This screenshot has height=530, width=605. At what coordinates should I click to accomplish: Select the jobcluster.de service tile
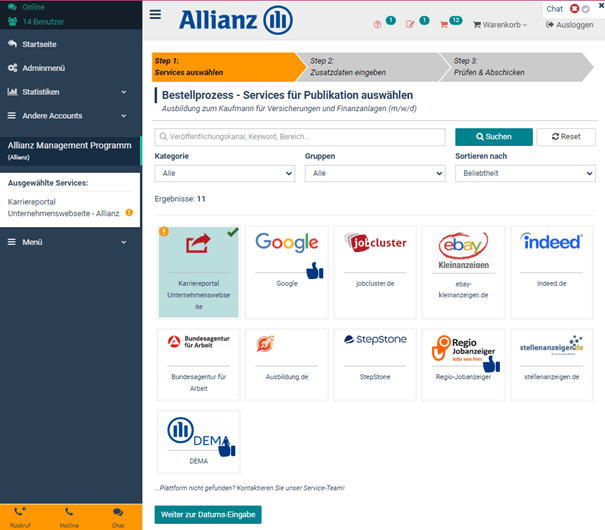[375, 272]
